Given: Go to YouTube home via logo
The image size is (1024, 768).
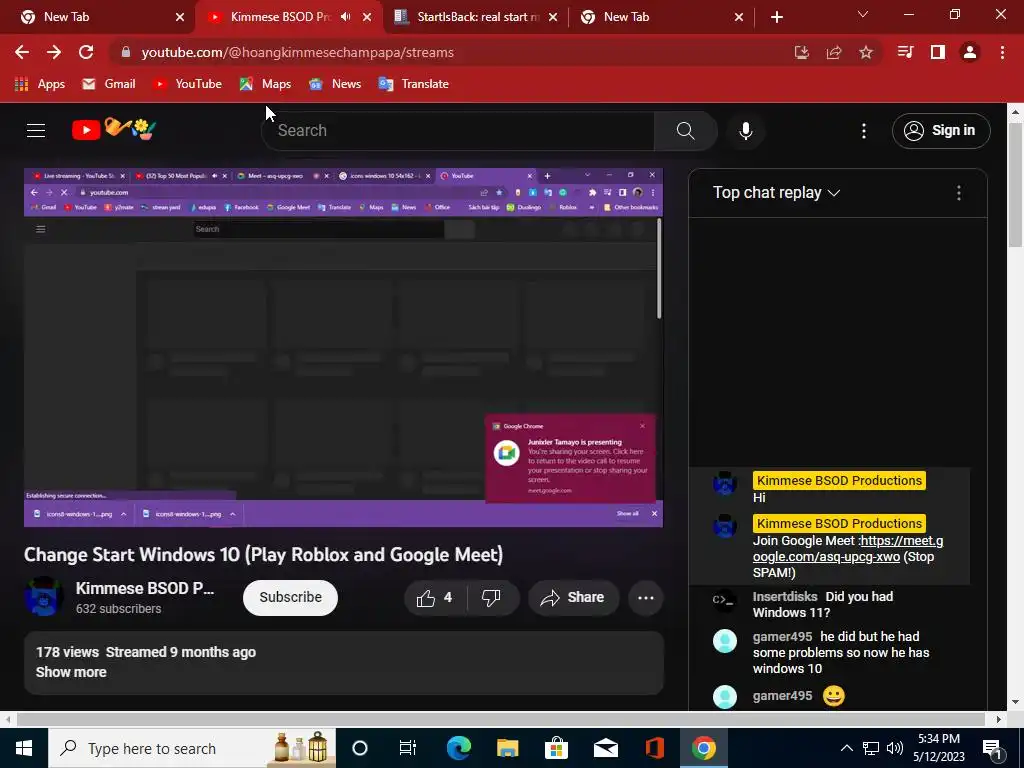Looking at the screenshot, I should (114, 129).
